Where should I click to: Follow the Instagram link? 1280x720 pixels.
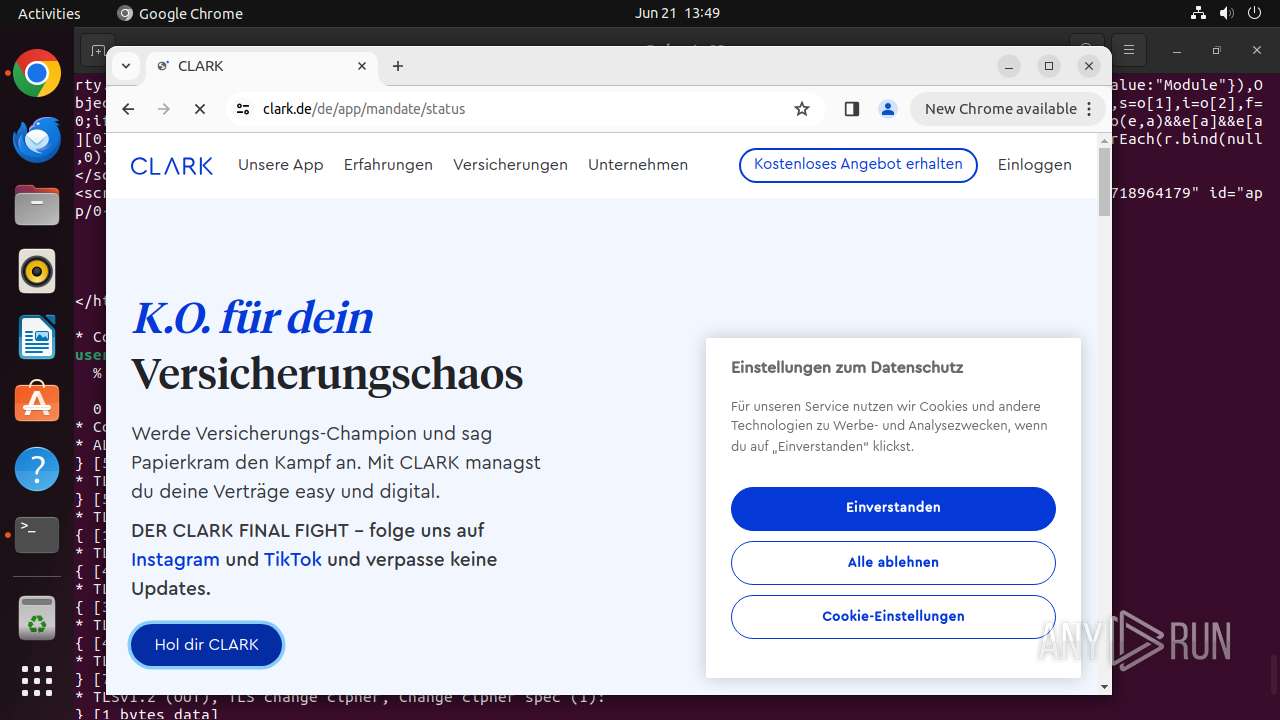[175, 560]
